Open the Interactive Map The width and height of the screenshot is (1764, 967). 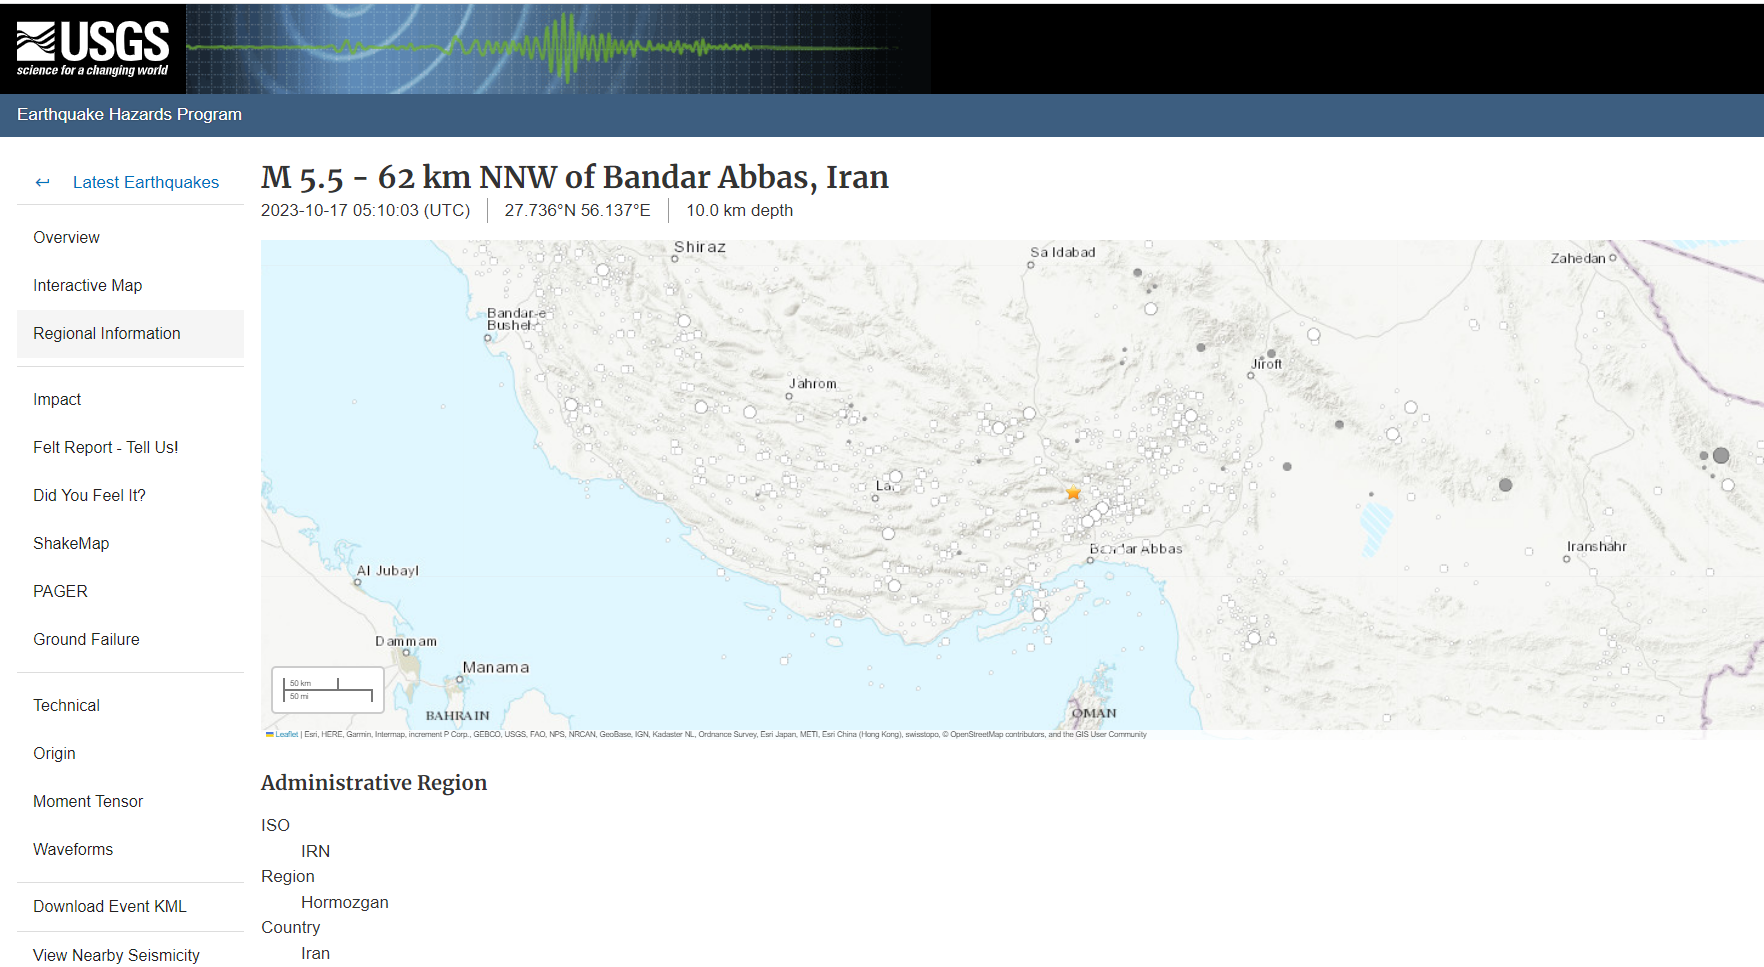[x=87, y=285]
